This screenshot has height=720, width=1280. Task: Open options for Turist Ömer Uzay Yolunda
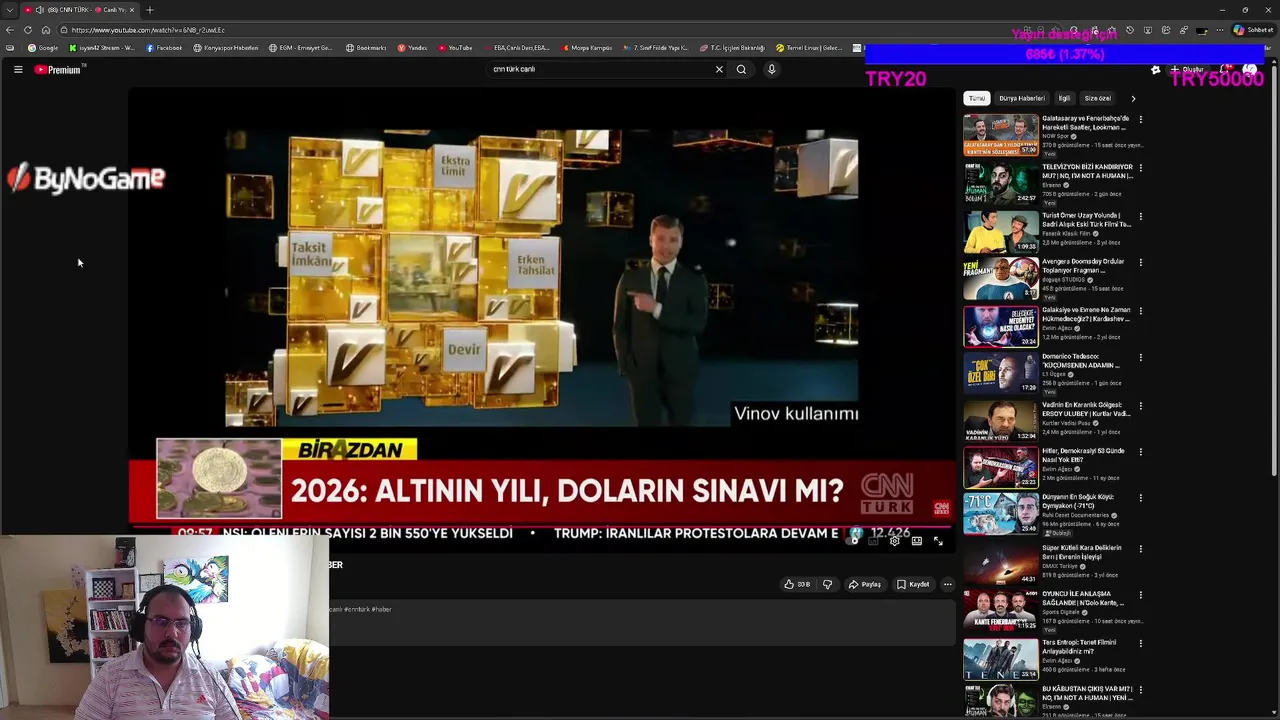[1140, 216]
